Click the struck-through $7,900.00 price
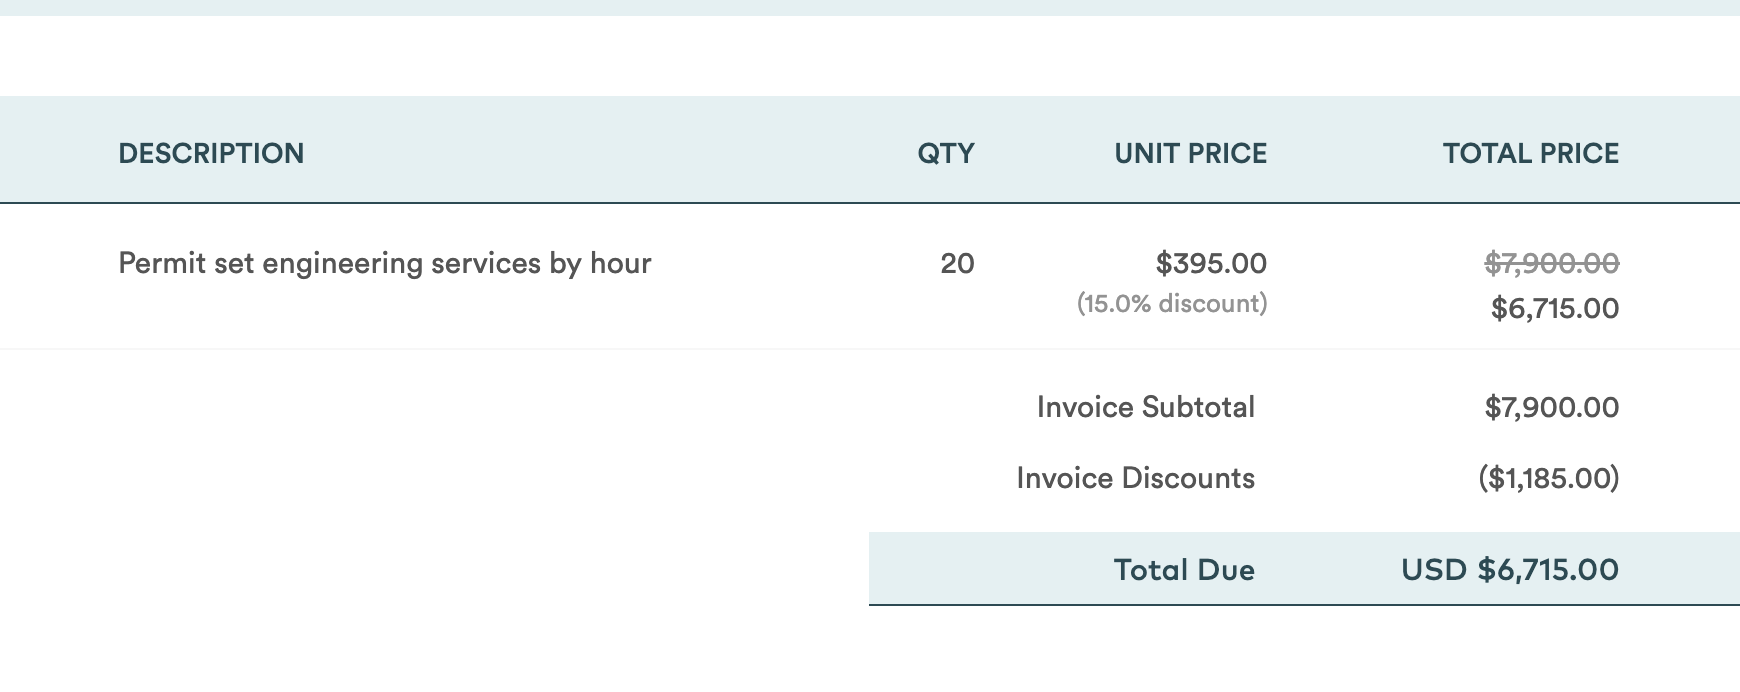 point(1552,263)
